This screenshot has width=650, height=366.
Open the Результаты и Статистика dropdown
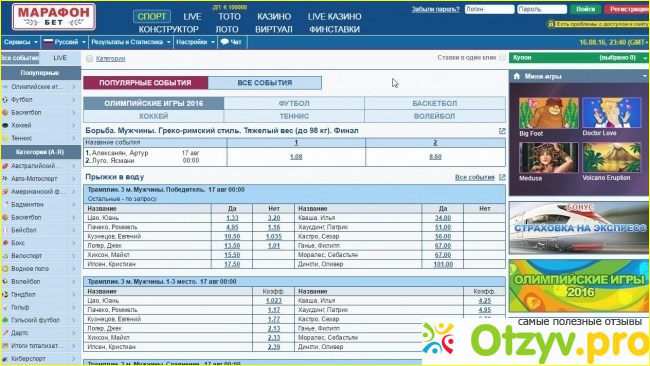[131, 42]
